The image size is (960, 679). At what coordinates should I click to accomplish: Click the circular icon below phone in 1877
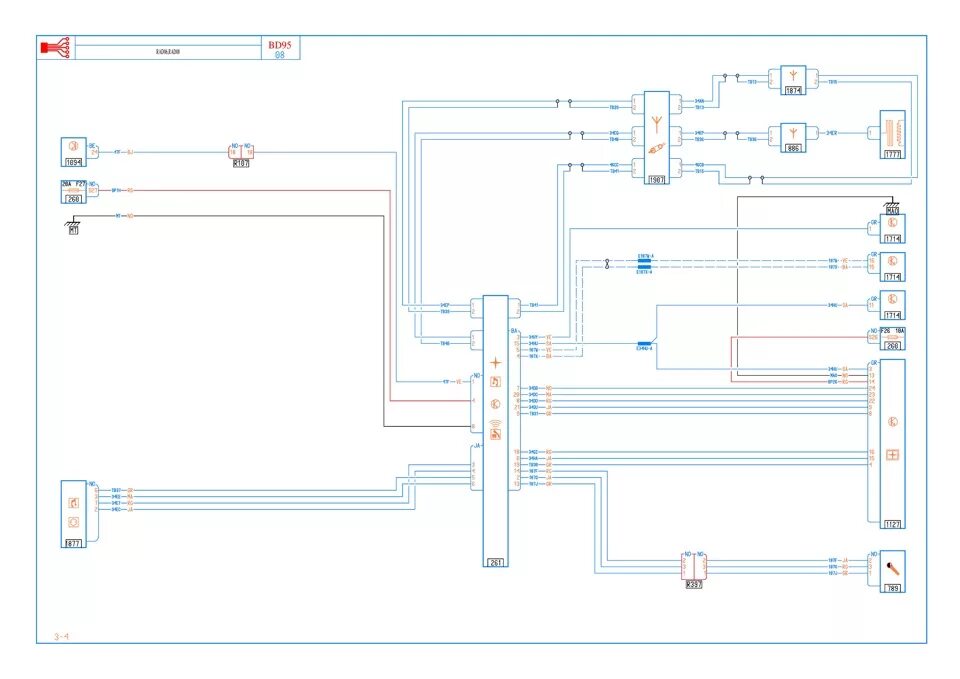tap(73, 522)
